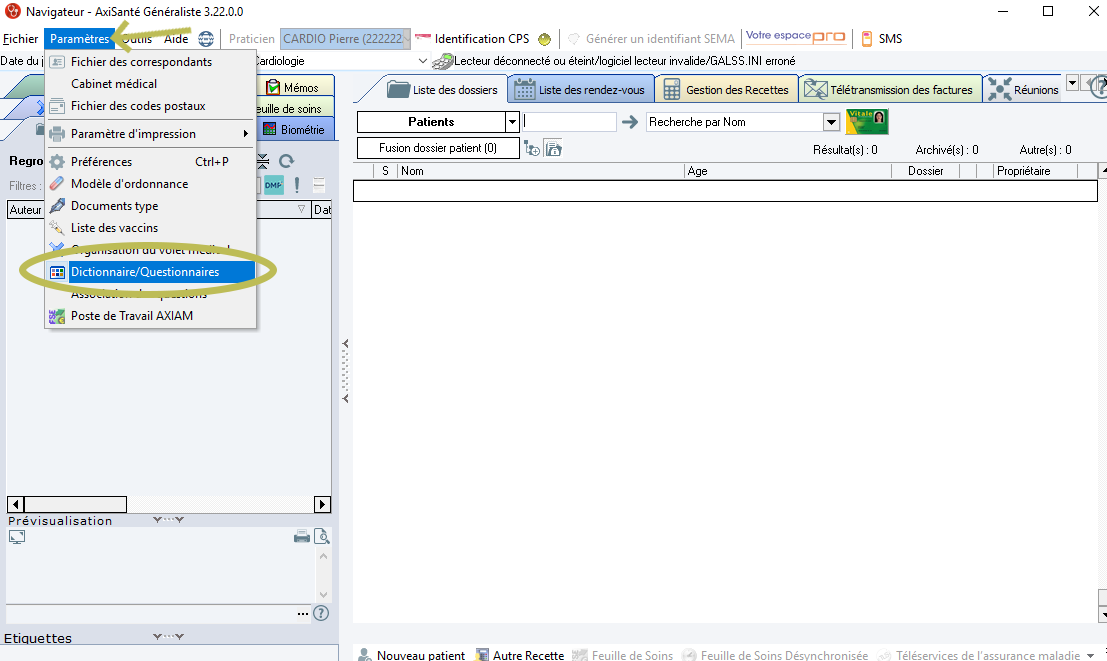This screenshot has height=661, width=1107.
Task: Open Votre espace pro link
Action: point(796,37)
